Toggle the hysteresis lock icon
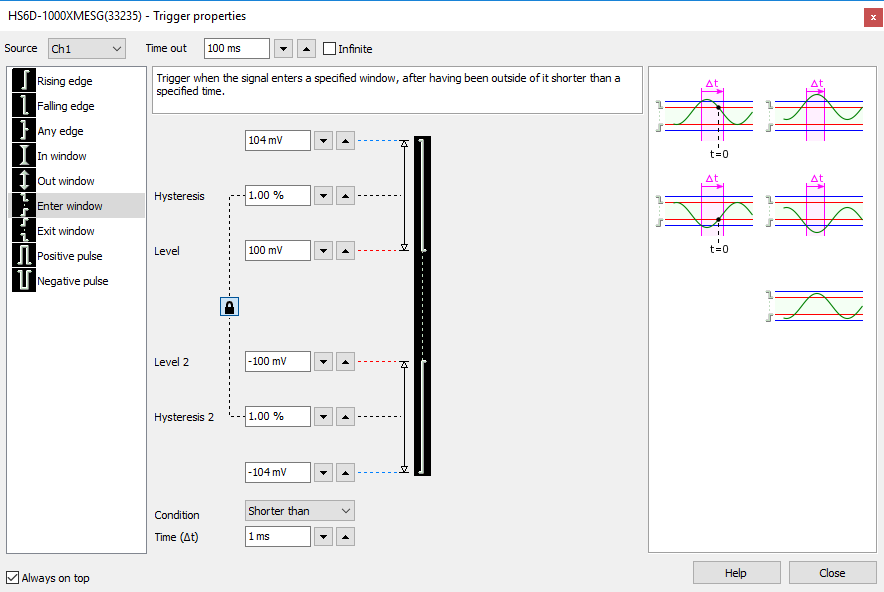 click(x=229, y=307)
